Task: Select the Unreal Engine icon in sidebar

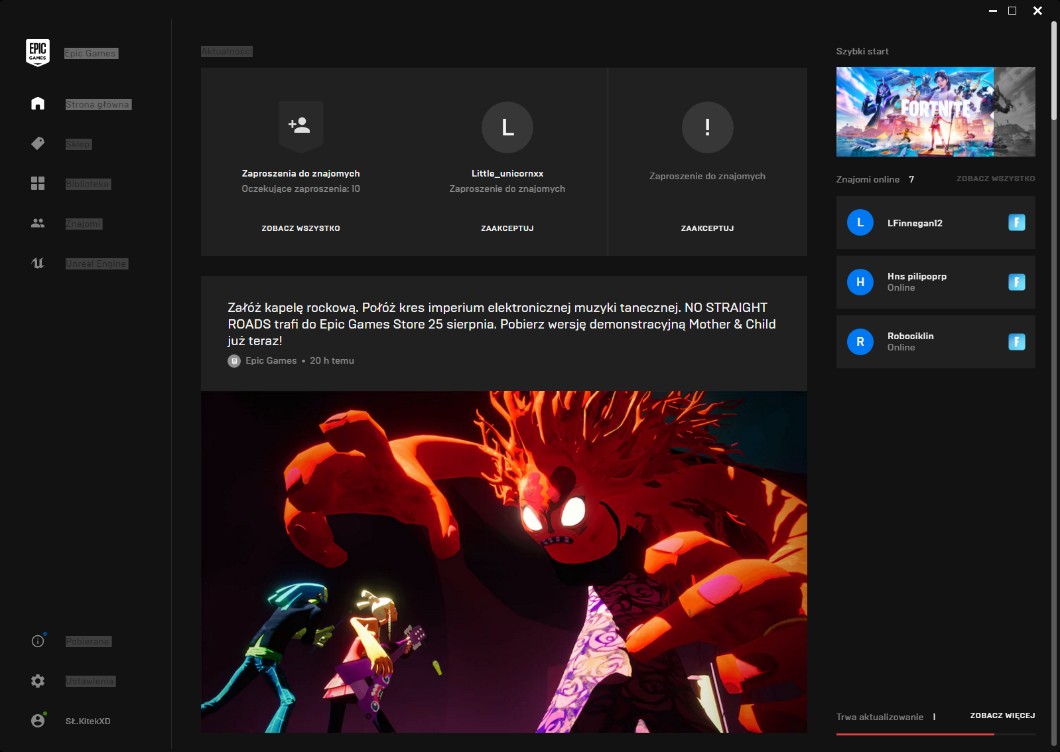Action: (38, 263)
